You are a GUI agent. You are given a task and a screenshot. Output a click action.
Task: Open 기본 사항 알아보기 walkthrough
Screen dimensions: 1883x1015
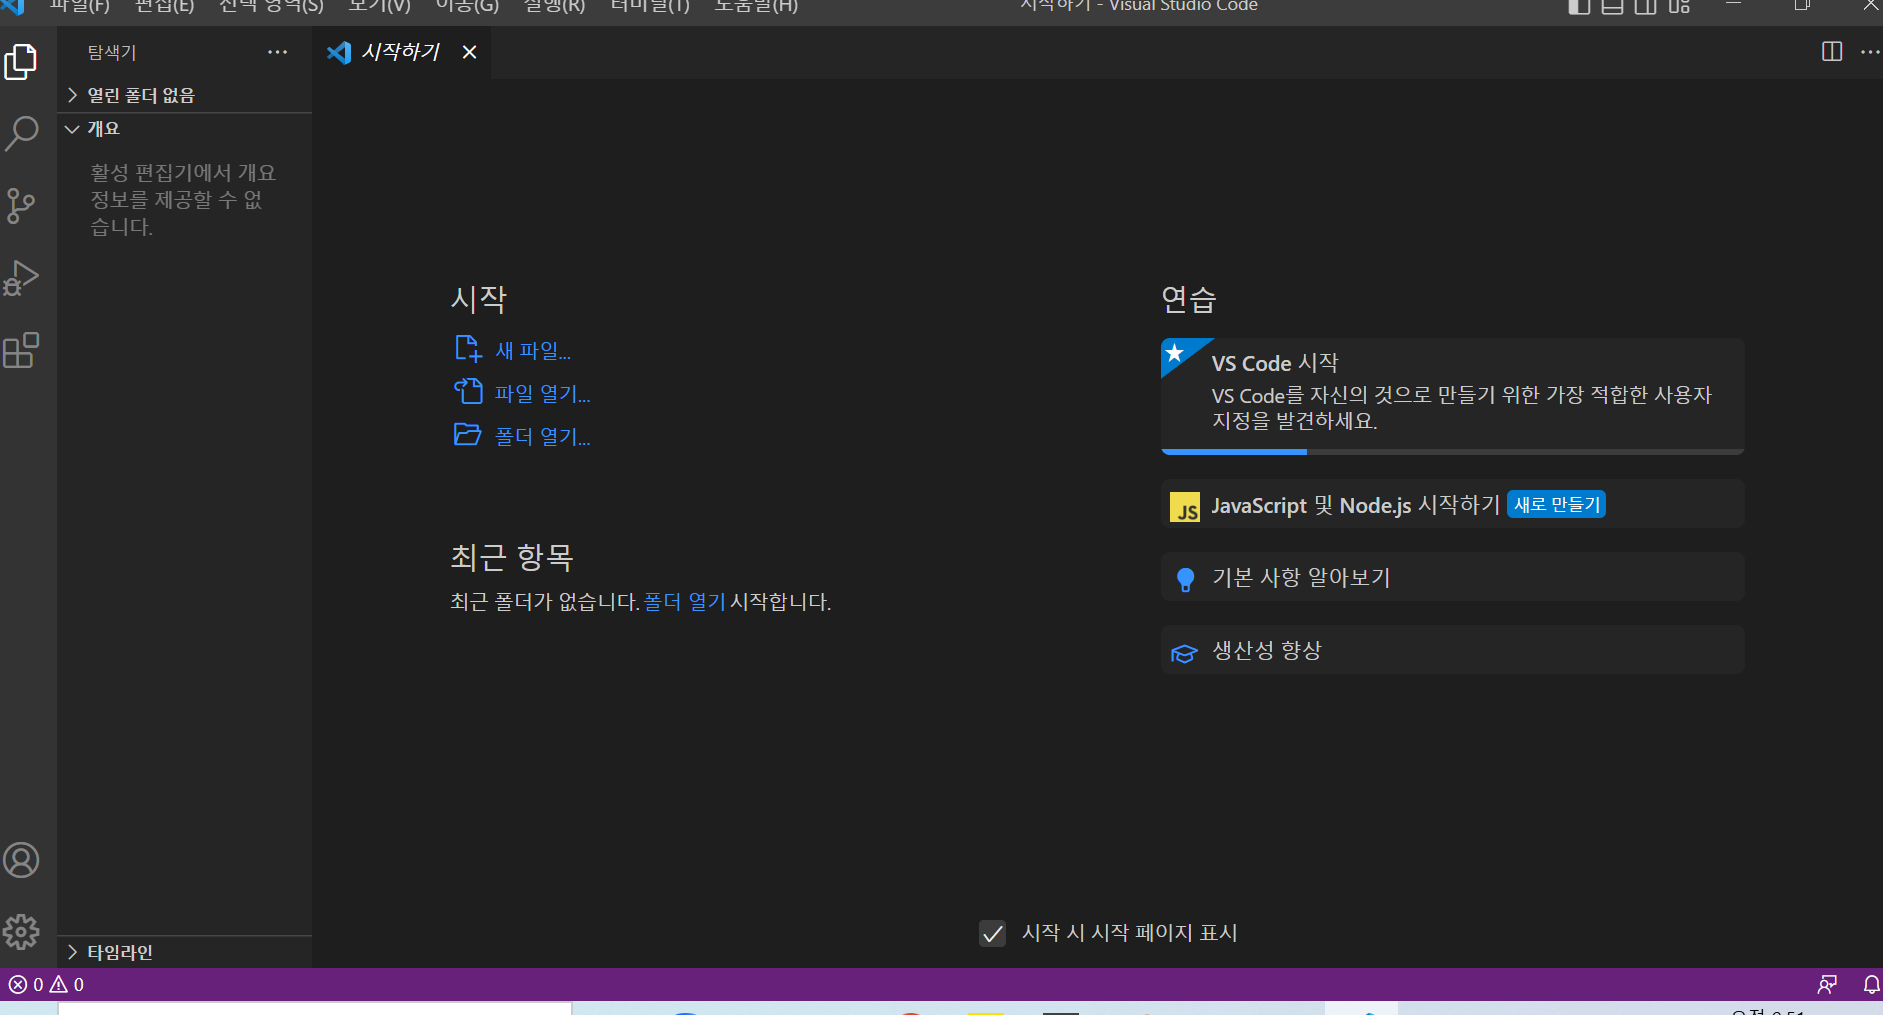[1453, 578]
